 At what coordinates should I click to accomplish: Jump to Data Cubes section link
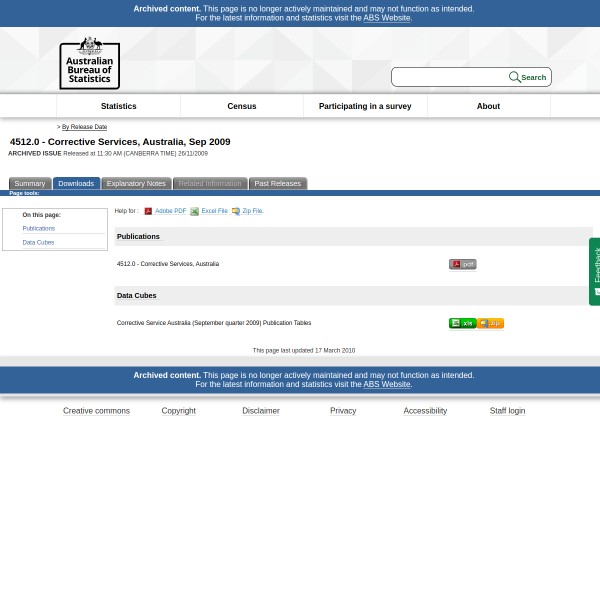[38, 242]
